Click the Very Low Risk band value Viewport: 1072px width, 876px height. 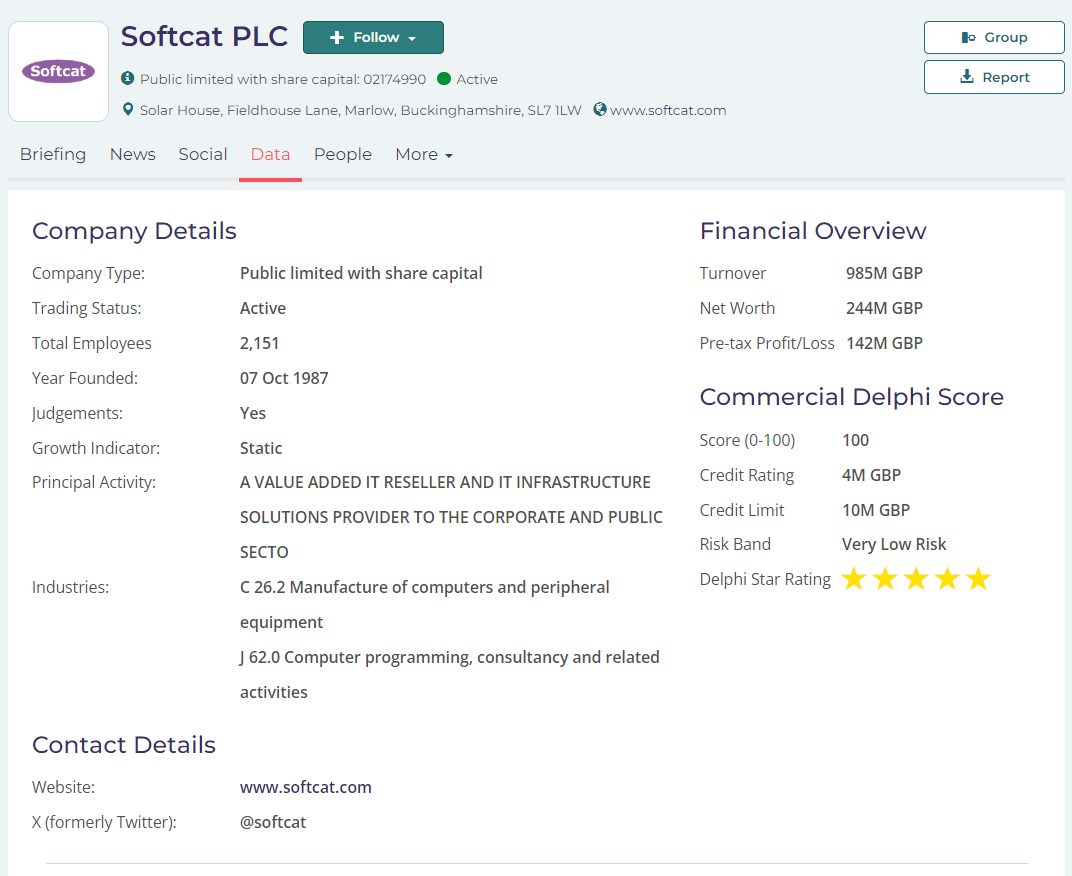(x=894, y=544)
